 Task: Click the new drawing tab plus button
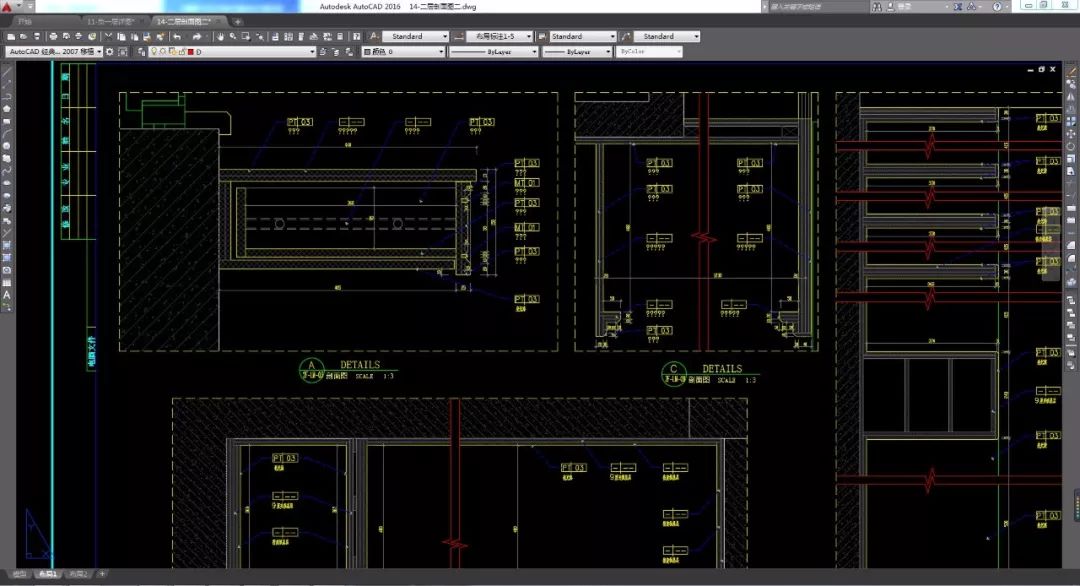click(238, 21)
